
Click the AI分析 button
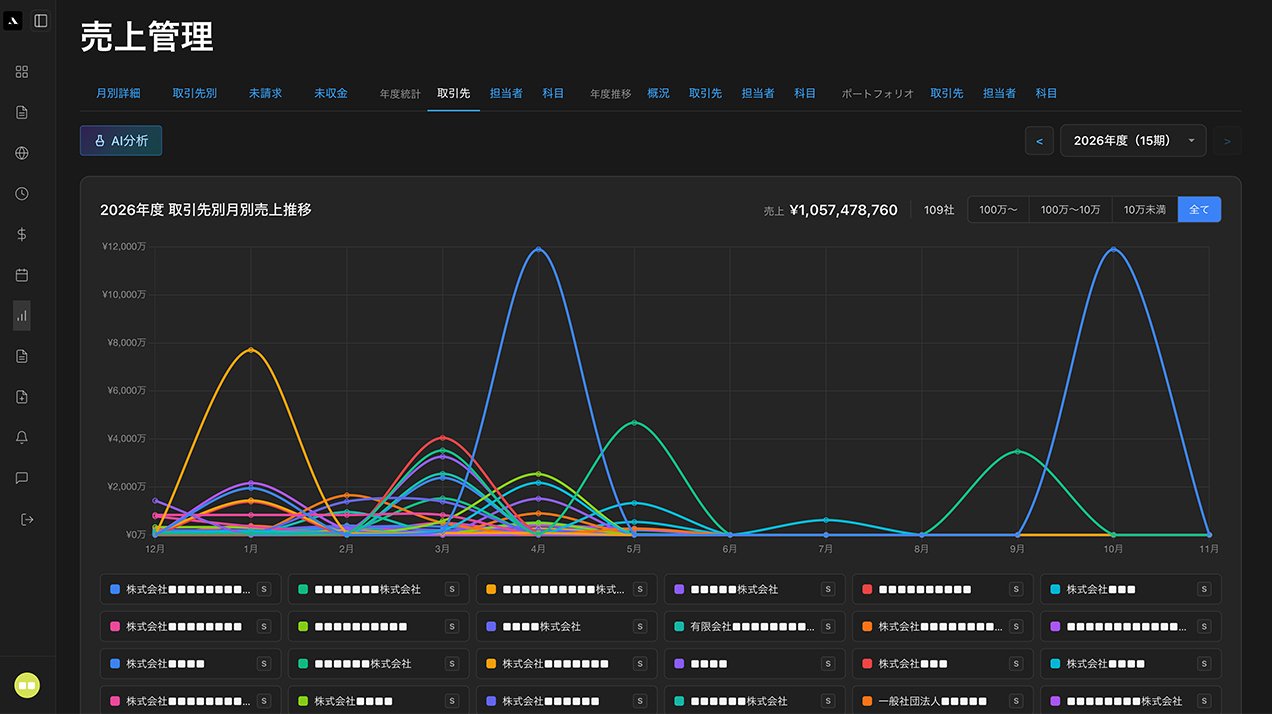[x=121, y=141]
